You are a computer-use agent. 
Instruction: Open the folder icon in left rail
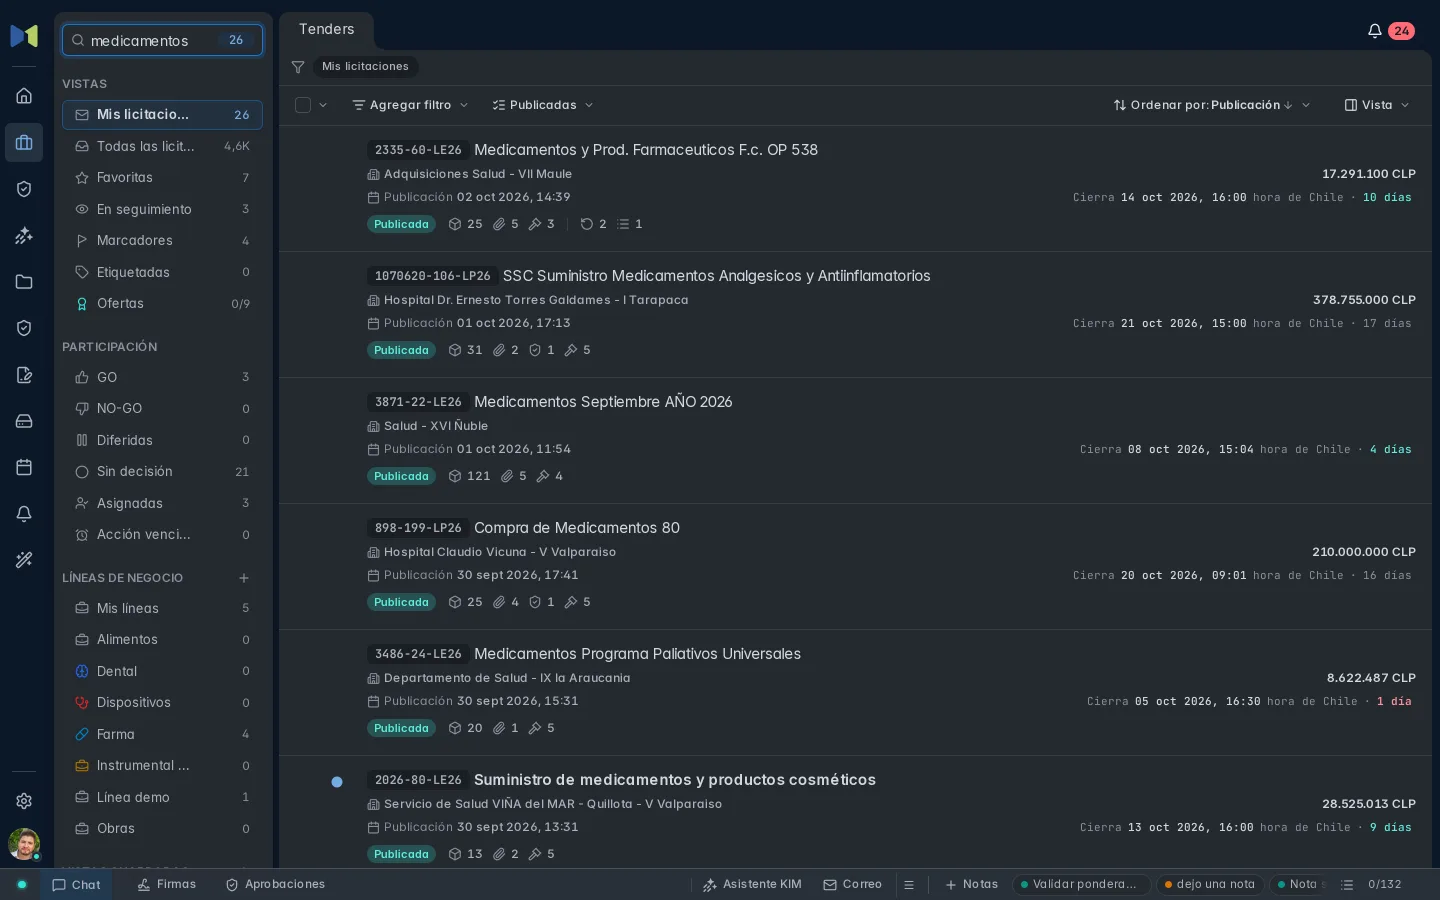click(x=24, y=282)
